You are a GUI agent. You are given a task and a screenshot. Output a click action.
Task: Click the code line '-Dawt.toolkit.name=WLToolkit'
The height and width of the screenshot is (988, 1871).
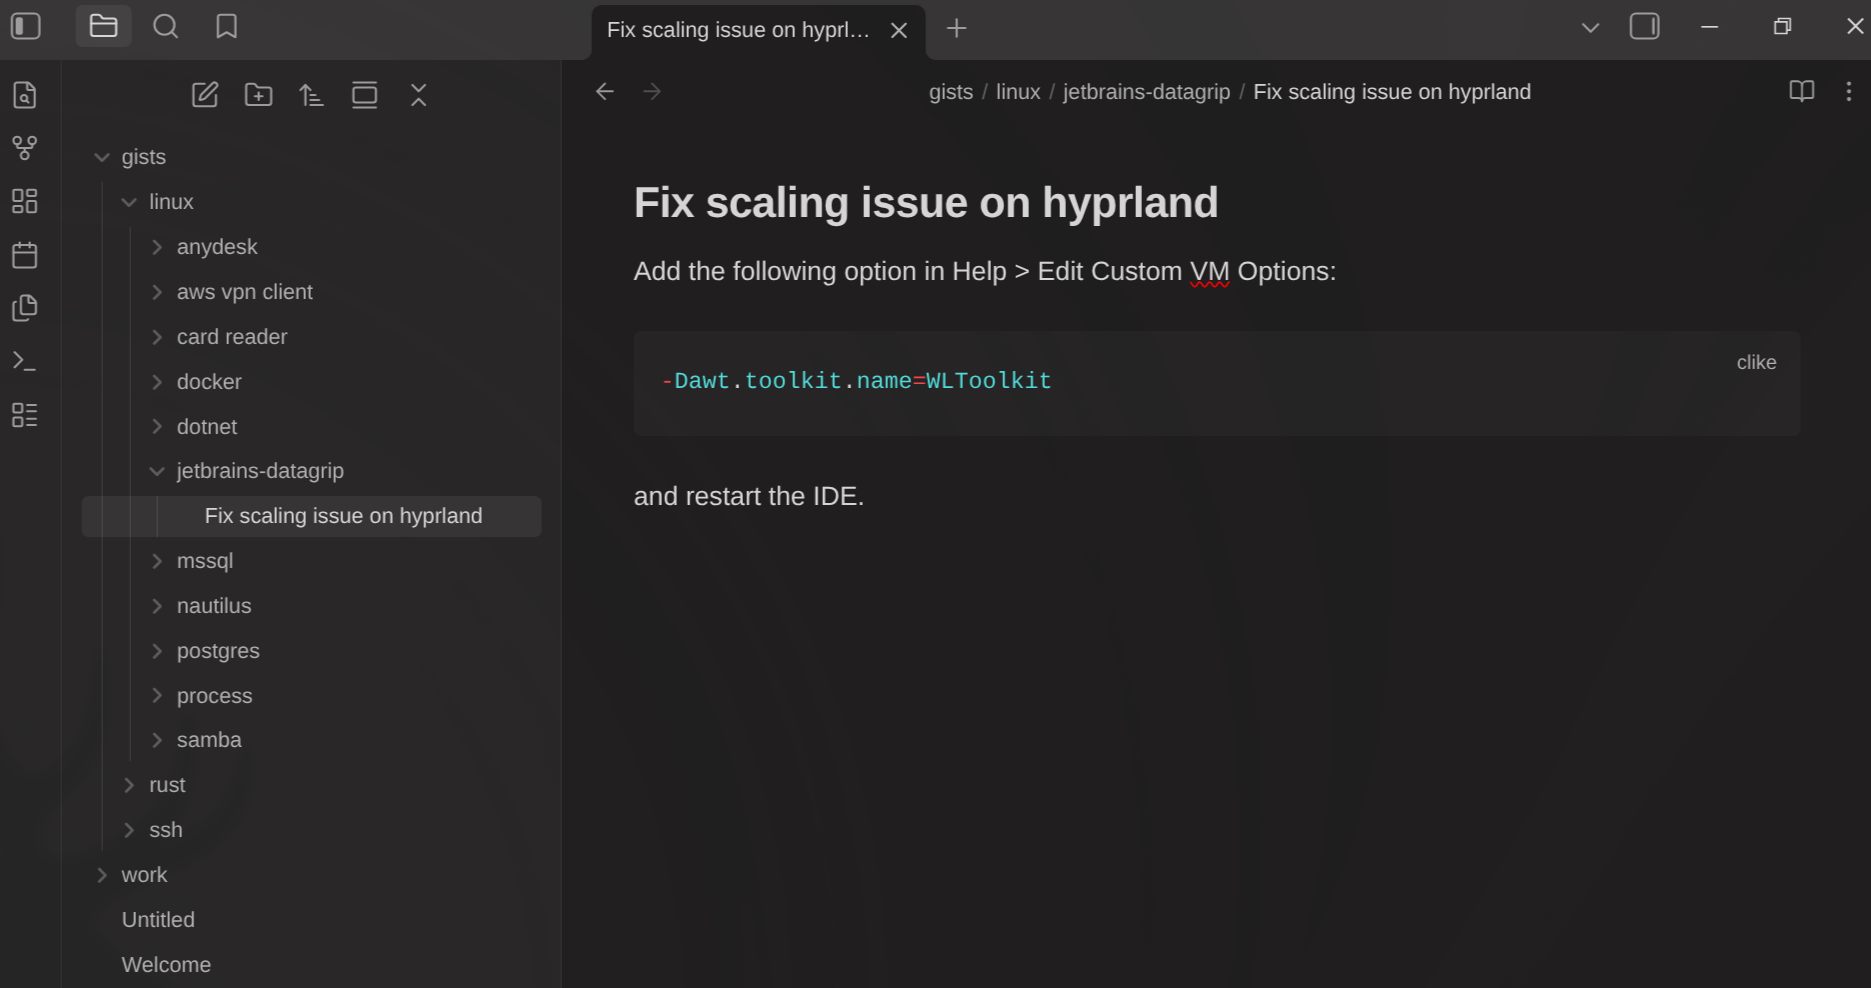coord(856,381)
